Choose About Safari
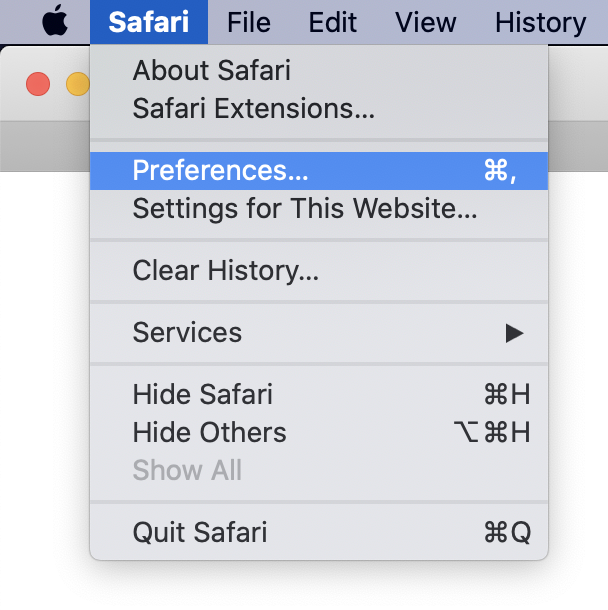Screen dimensions: 608x610 (x=211, y=71)
